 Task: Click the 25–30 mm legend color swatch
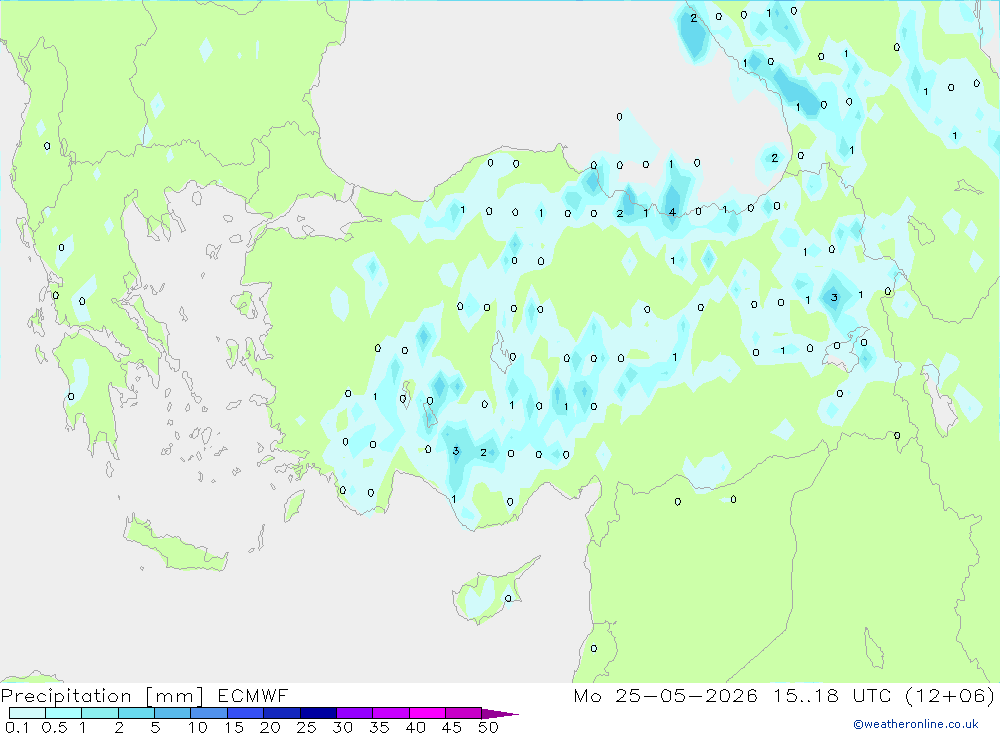[x=318, y=713]
